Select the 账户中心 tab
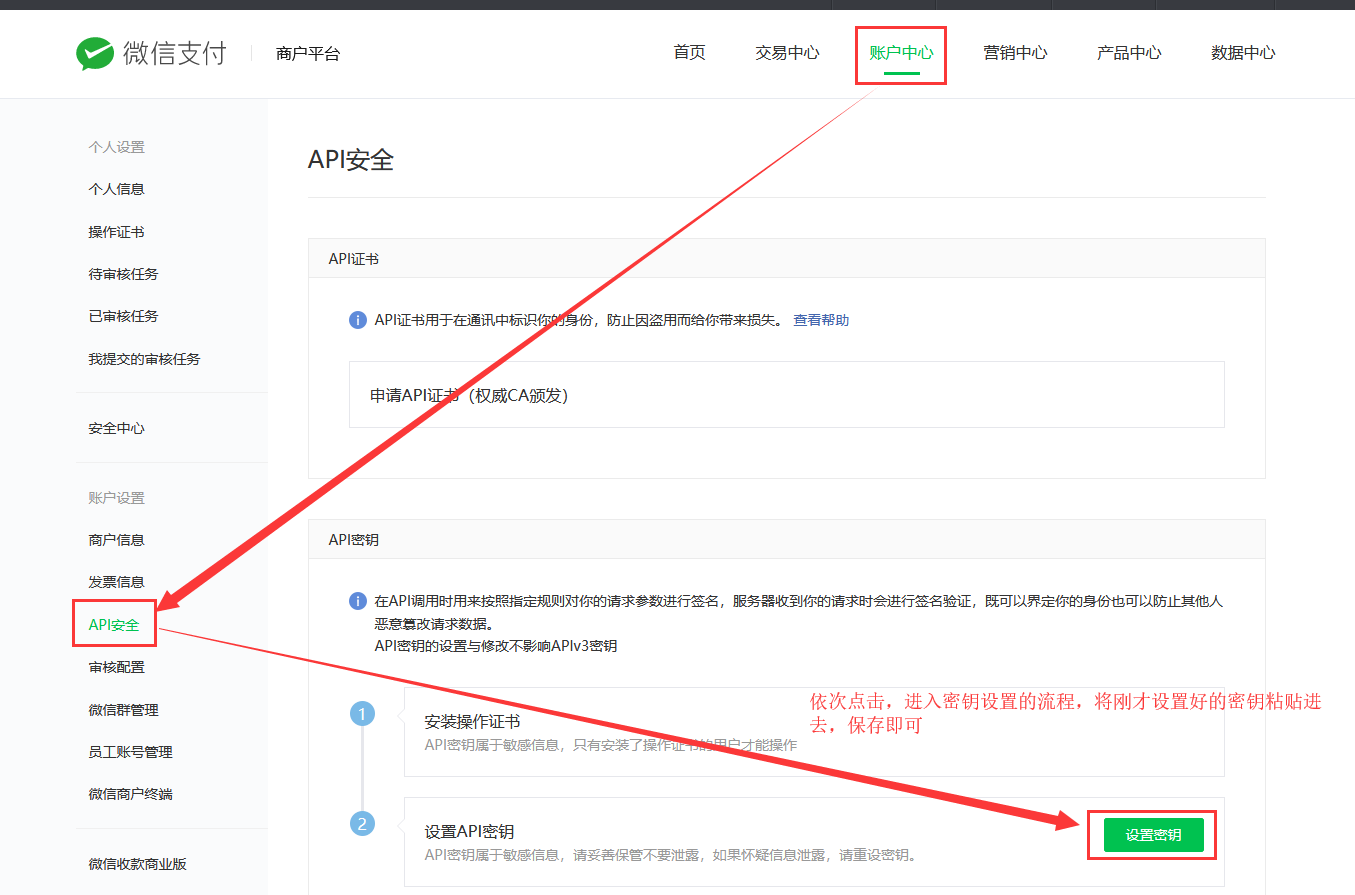Viewport: 1355px width, 895px height. (901, 53)
